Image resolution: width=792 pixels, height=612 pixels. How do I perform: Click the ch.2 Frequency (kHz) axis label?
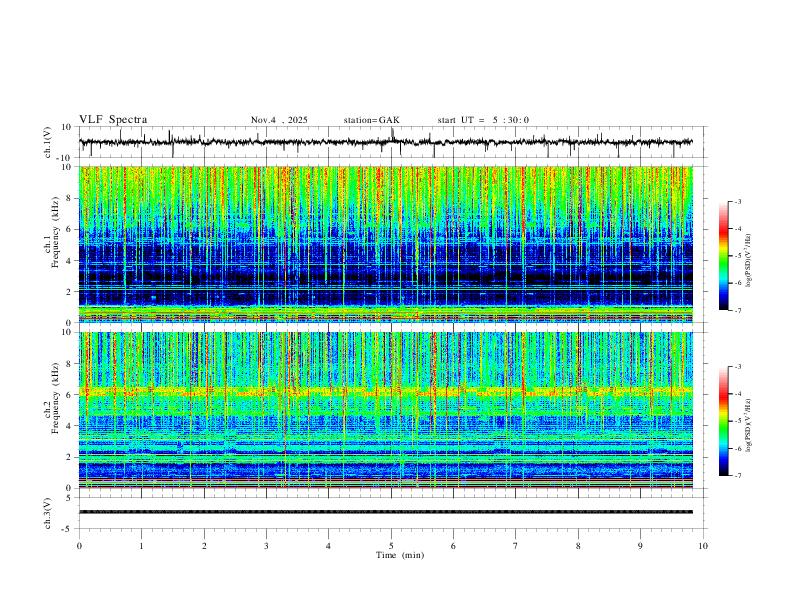[52, 397]
